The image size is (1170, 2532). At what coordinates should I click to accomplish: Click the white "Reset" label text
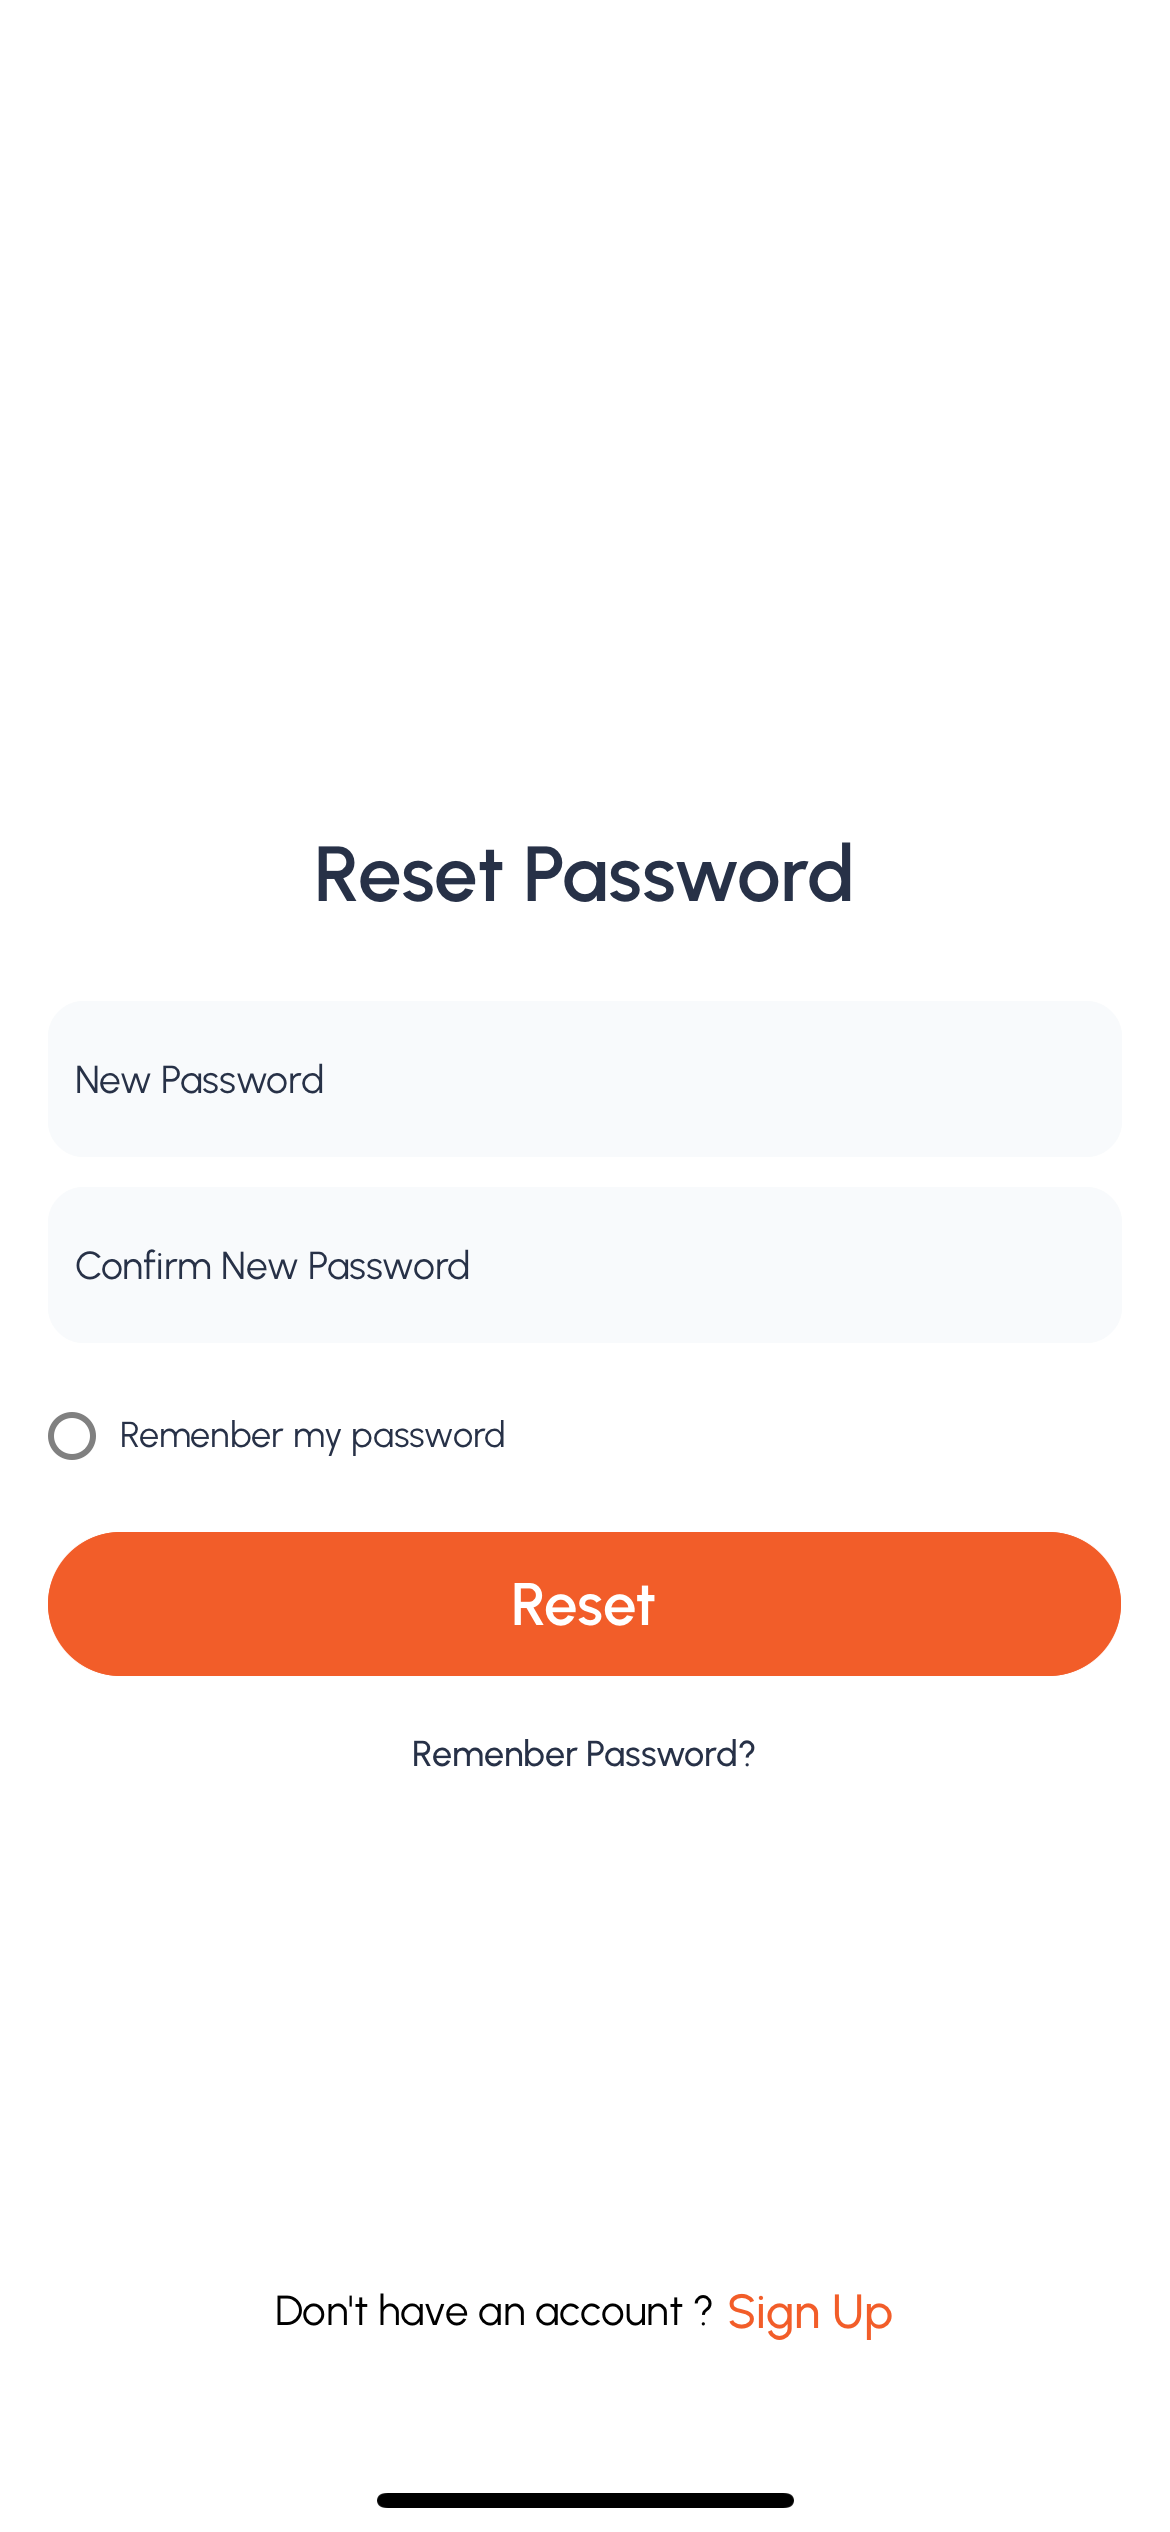583,1605
